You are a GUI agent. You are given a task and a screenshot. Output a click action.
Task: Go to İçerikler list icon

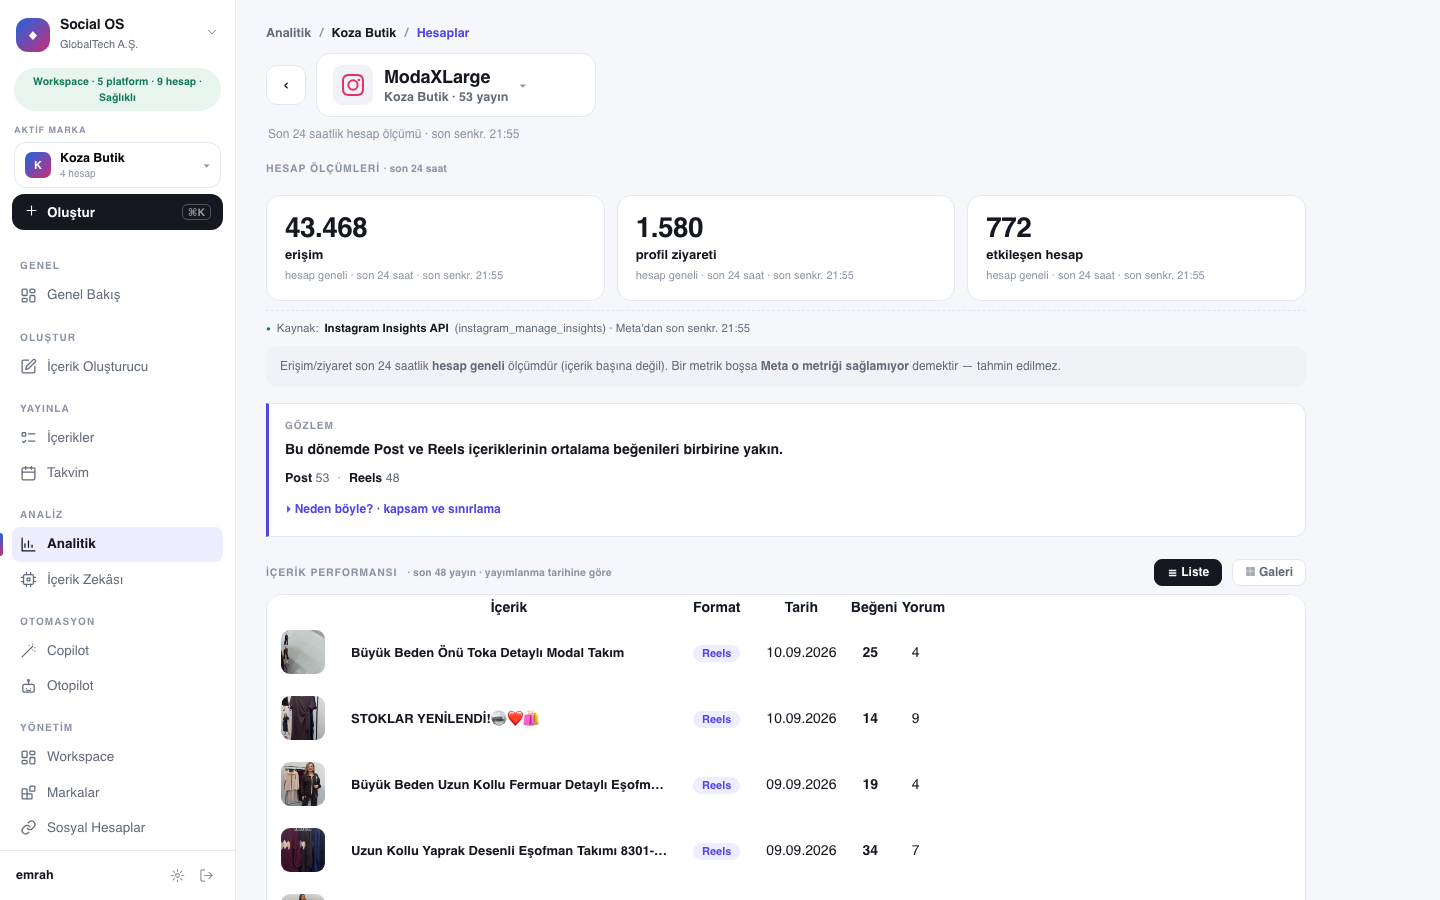tap(28, 438)
